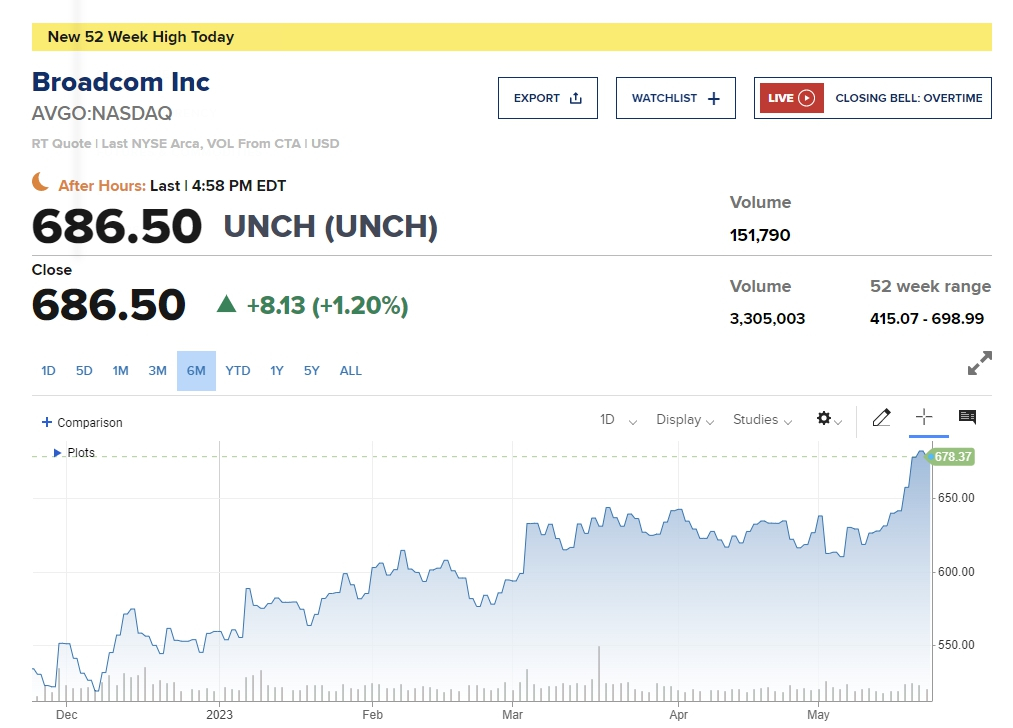Screen dimensions: 1013x728
Task: Open the 1D interval dropdown
Action: coord(617,420)
